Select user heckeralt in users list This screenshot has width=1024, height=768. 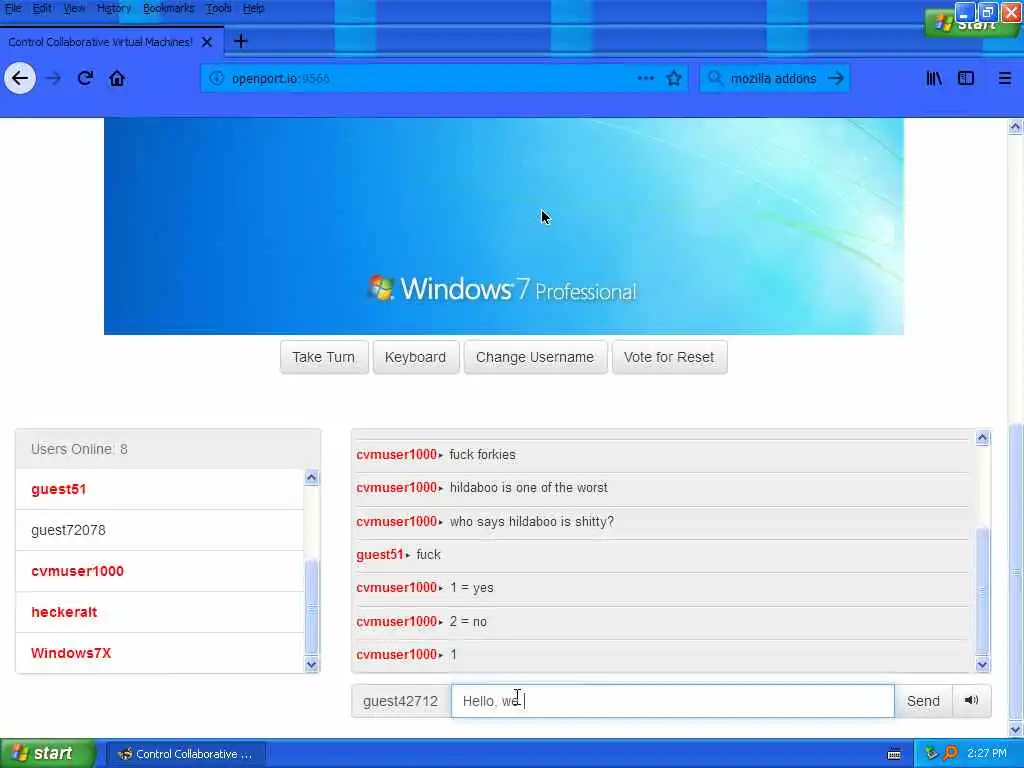point(159,612)
